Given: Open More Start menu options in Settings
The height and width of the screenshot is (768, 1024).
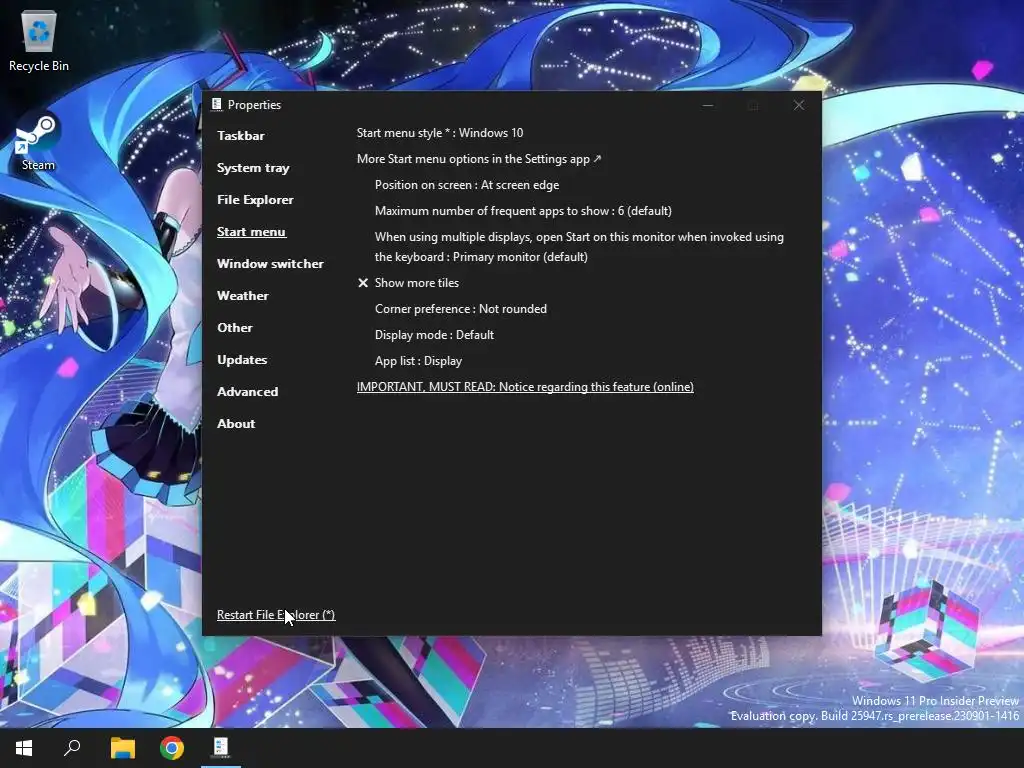Looking at the screenshot, I should point(479,159).
